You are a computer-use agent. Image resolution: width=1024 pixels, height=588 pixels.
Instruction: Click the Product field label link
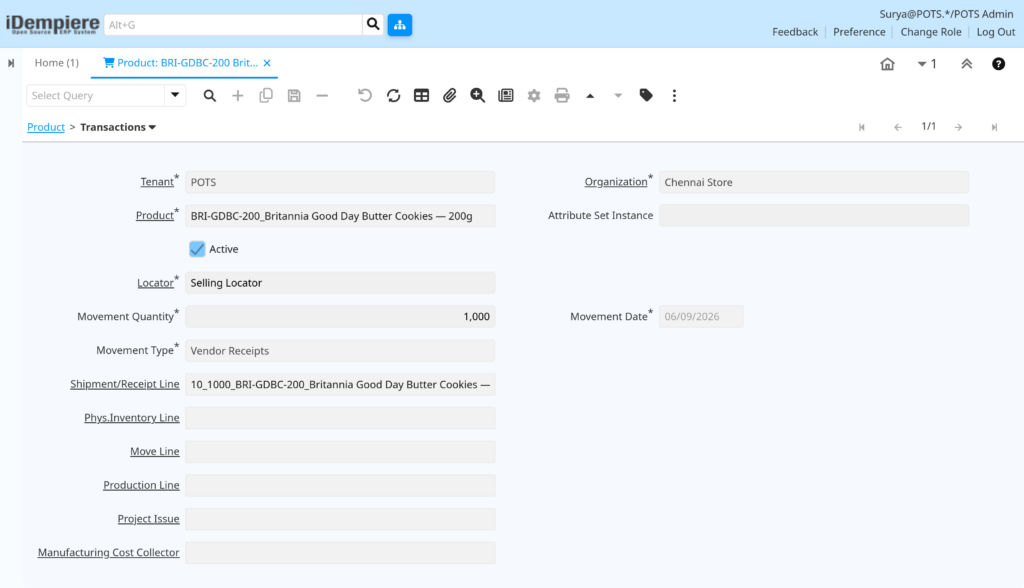click(155, 215)
